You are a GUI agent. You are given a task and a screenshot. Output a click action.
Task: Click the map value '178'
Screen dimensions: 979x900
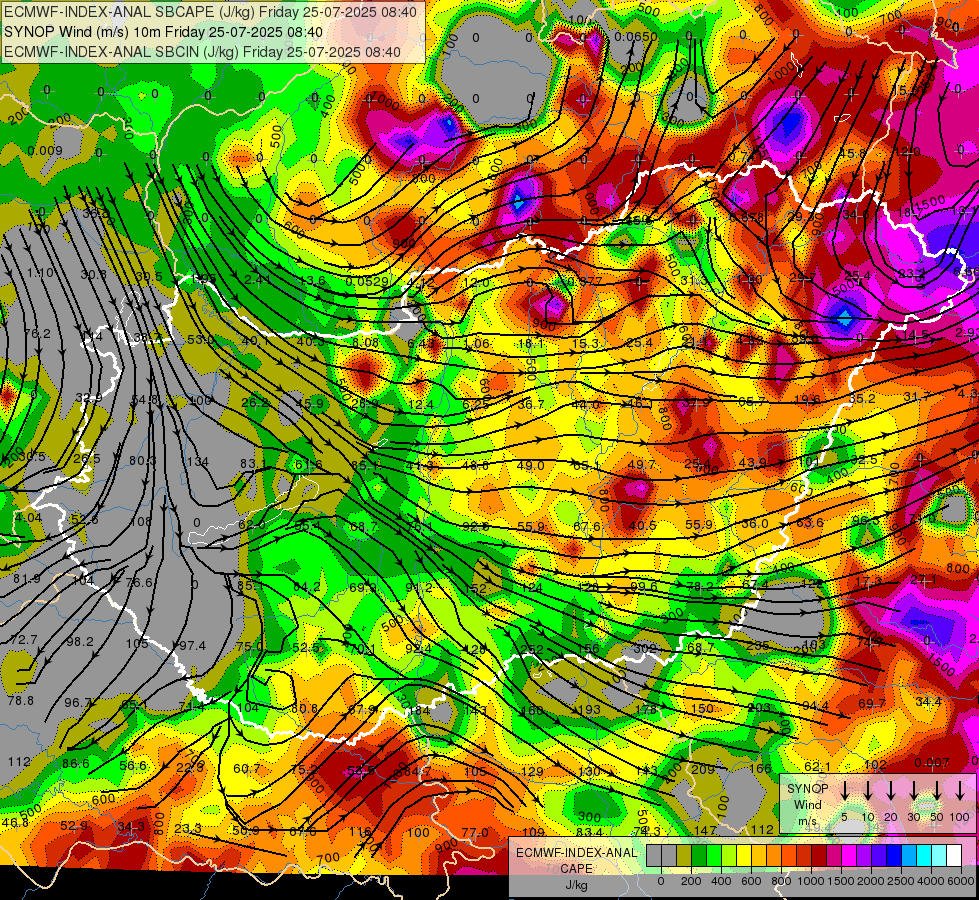(646, 710)
